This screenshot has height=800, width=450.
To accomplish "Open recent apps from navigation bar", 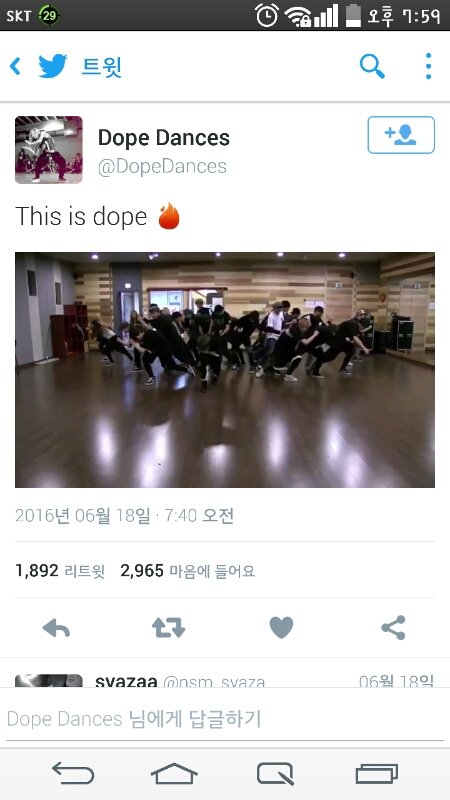I will 377,773.
